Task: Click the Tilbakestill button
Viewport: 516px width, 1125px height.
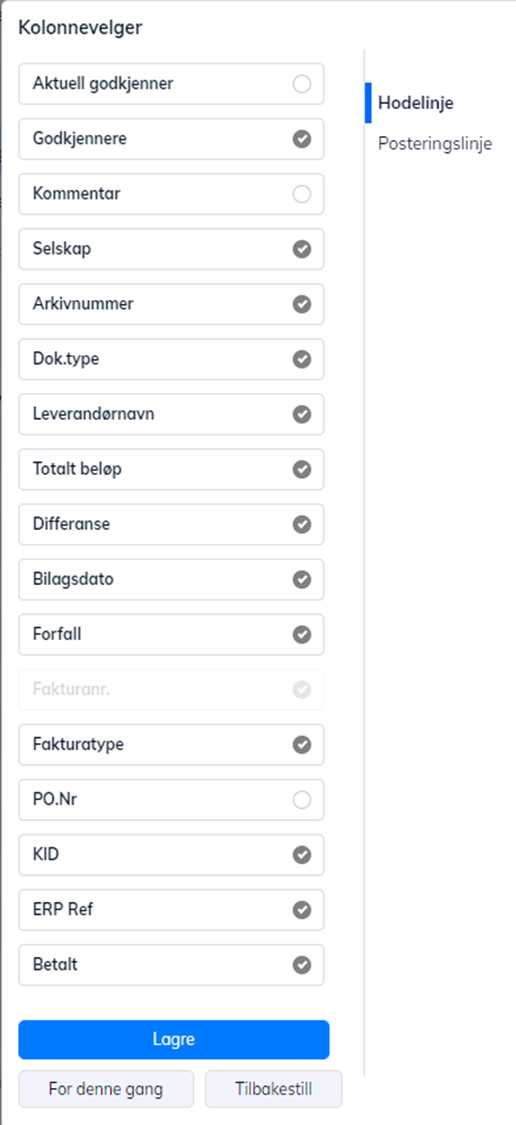Action: (x=273, y=1089)
